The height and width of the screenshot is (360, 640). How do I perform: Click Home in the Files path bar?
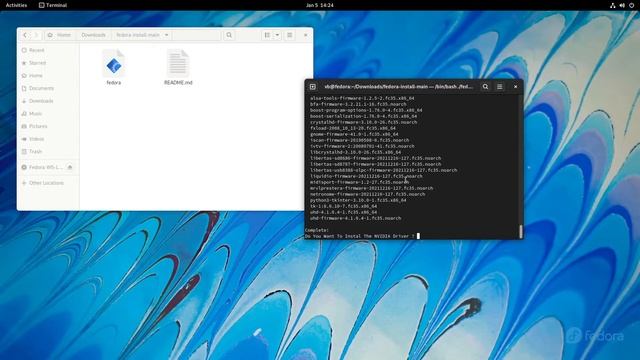[60, 35]
